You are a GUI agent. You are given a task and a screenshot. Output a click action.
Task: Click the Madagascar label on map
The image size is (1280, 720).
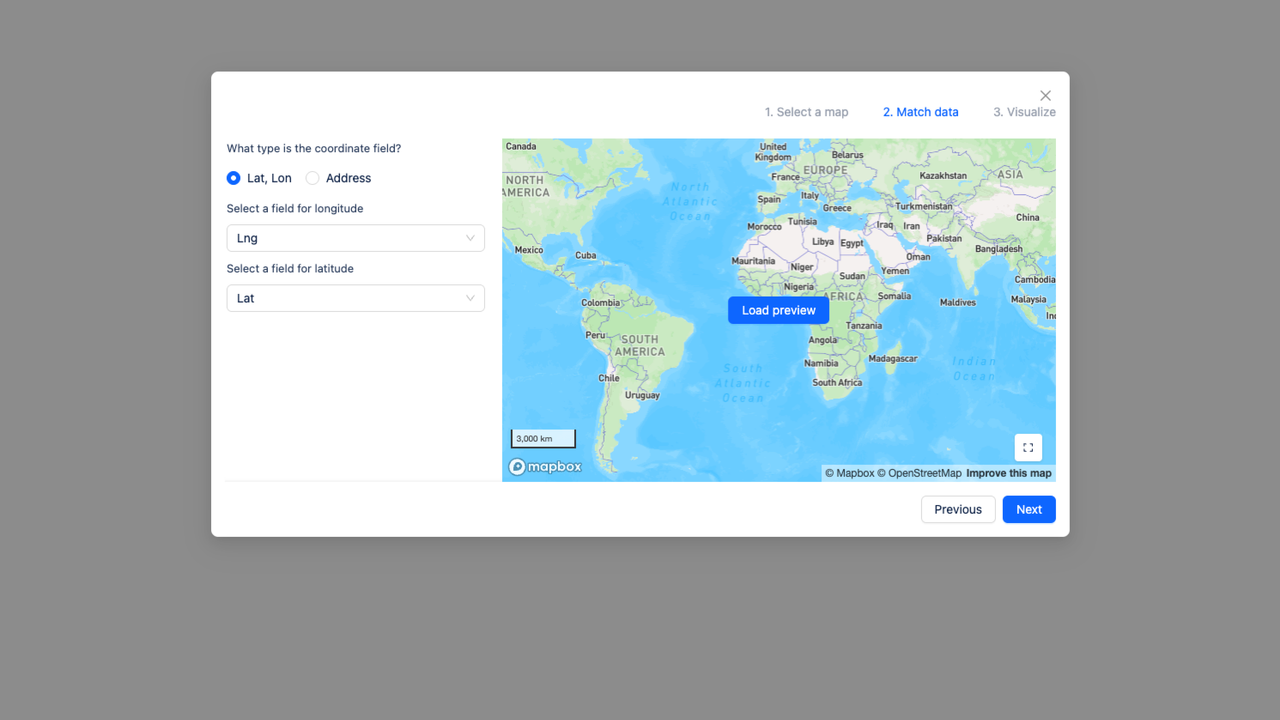pyautogui.click(x=893, y=358)
